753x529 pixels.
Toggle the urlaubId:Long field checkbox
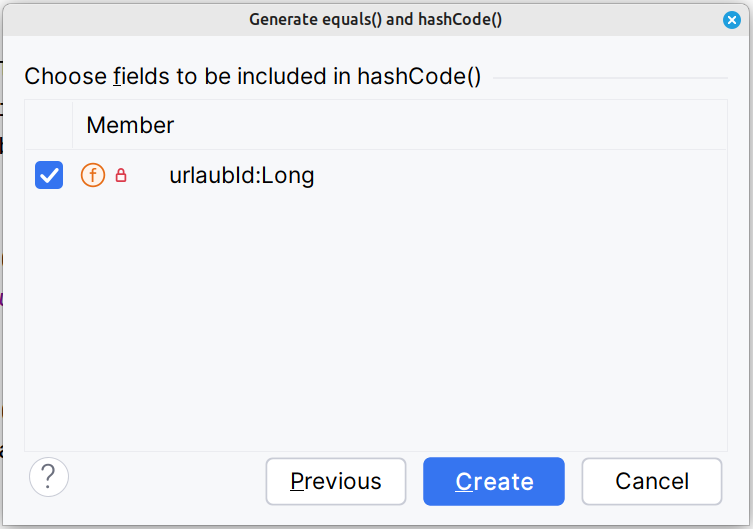point(49,176)
